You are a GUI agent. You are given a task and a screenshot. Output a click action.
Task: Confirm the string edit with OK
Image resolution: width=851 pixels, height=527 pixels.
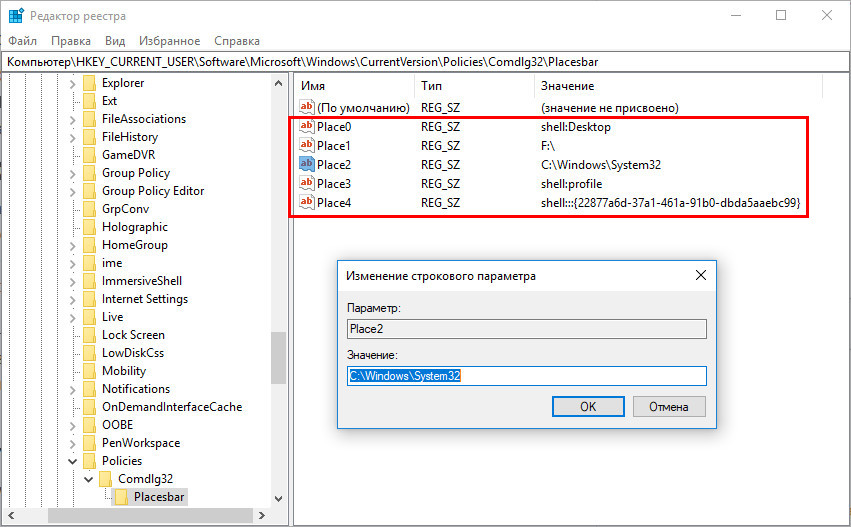(588, 407)
